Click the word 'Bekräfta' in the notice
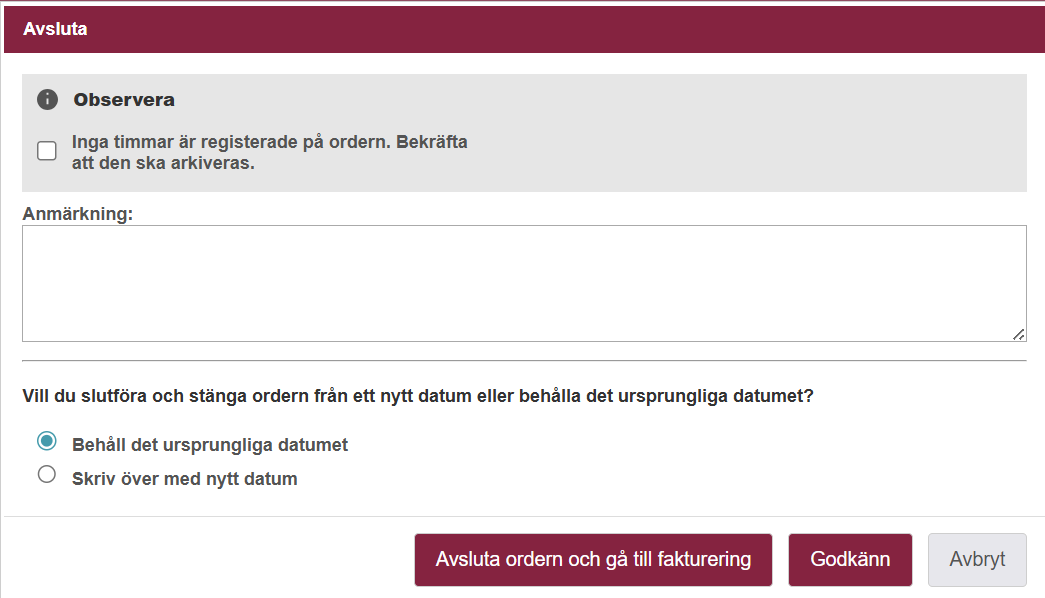The width and height of the screenshot is (1045, 598). pos(432,142)
